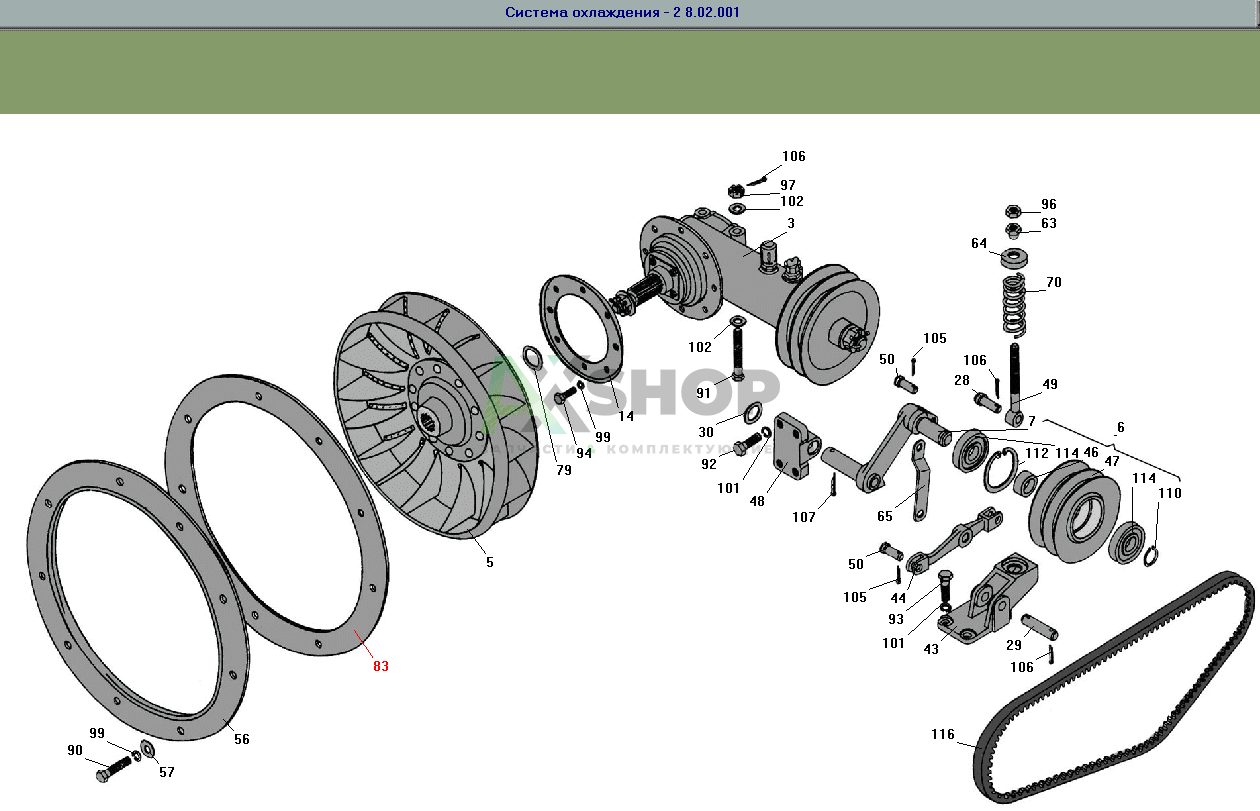Click the coil spring part drawing
The height and width of the screenshot is (811, 1260).
[x=1016, y=306]
